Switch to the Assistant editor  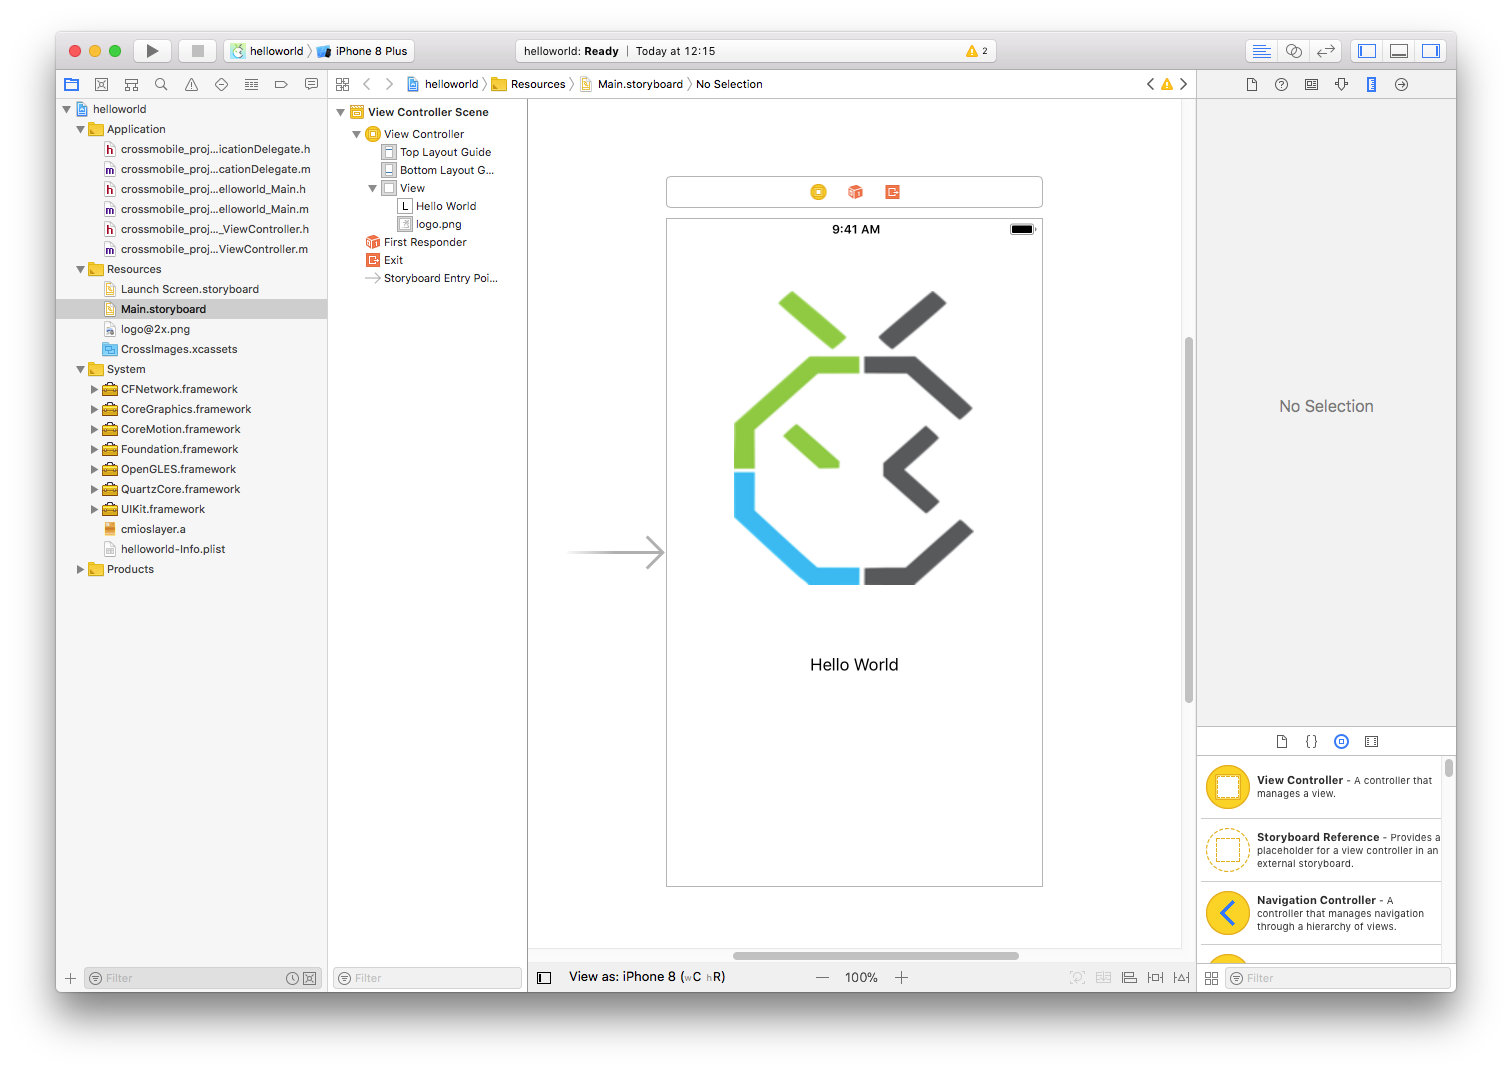click(x=1294, y=51)
